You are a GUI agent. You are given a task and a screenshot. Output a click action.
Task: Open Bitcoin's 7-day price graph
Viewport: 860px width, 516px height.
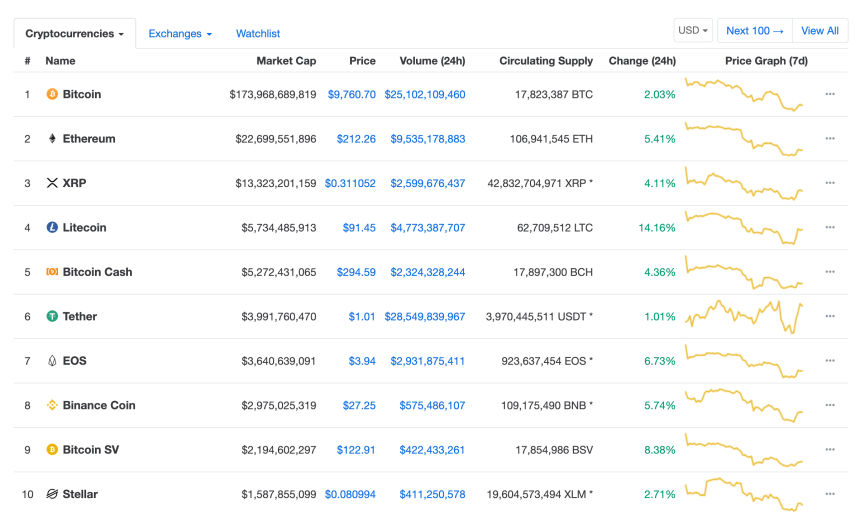coord(744,94)
